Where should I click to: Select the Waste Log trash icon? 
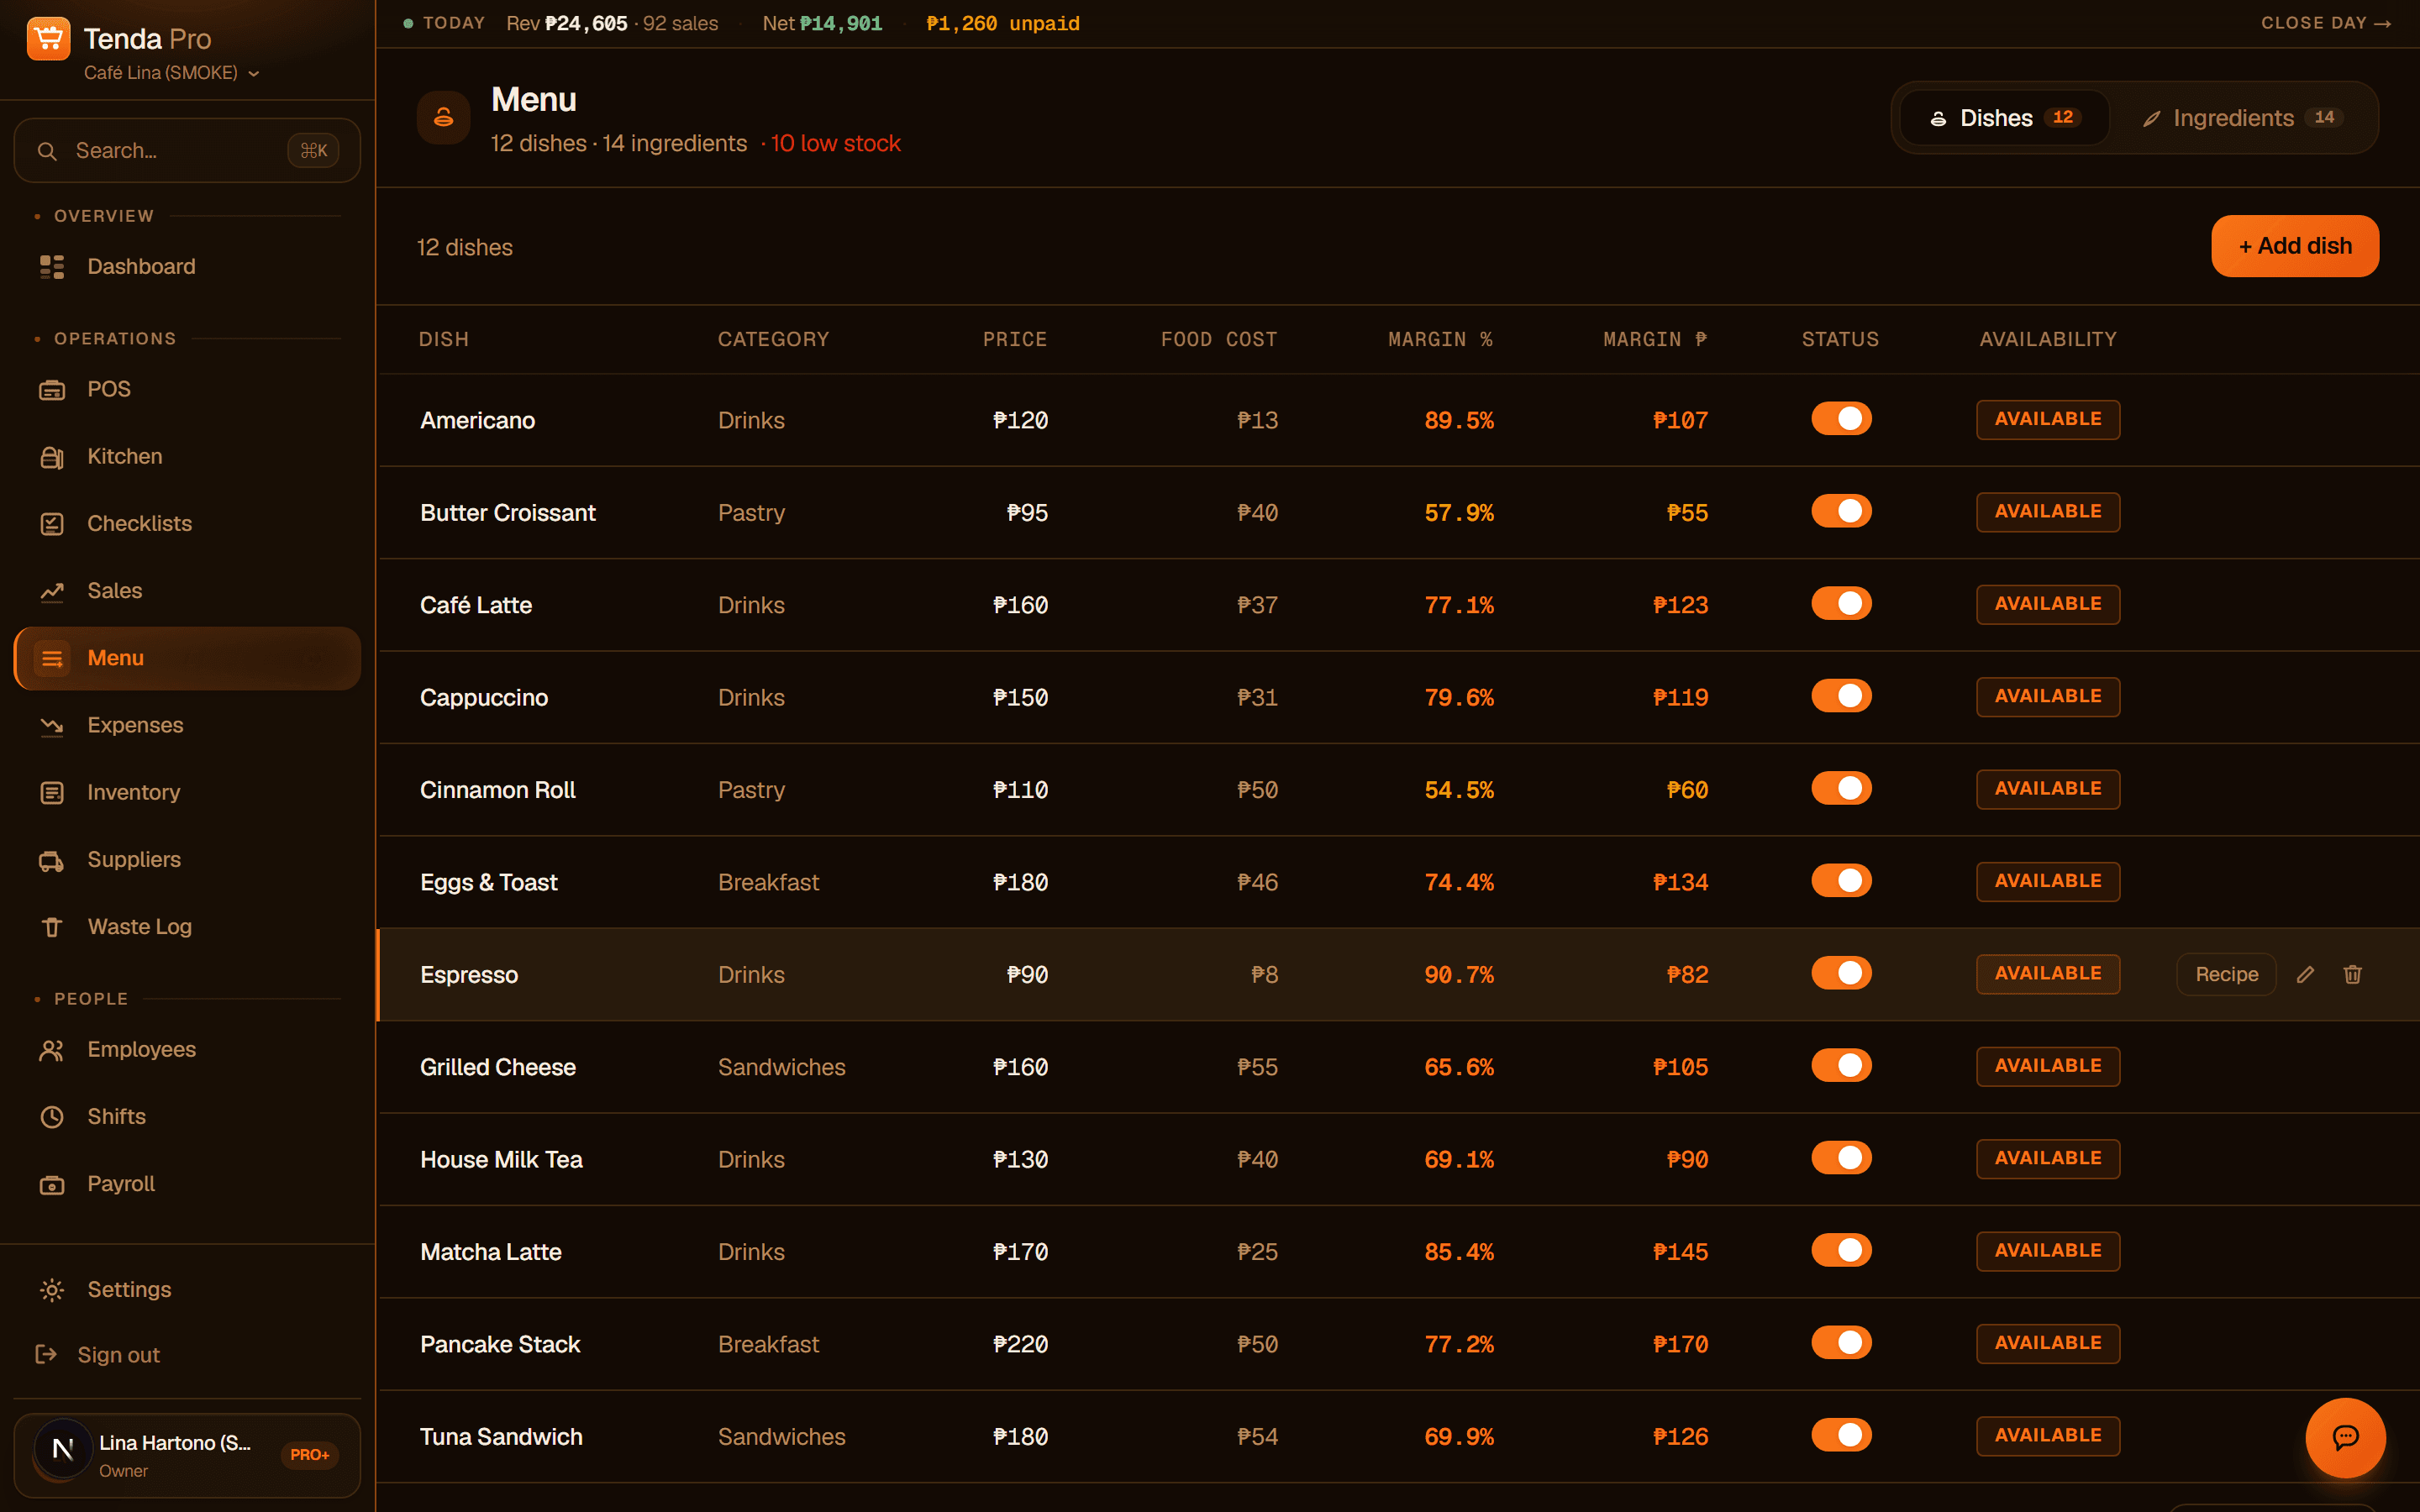[52, 927]
